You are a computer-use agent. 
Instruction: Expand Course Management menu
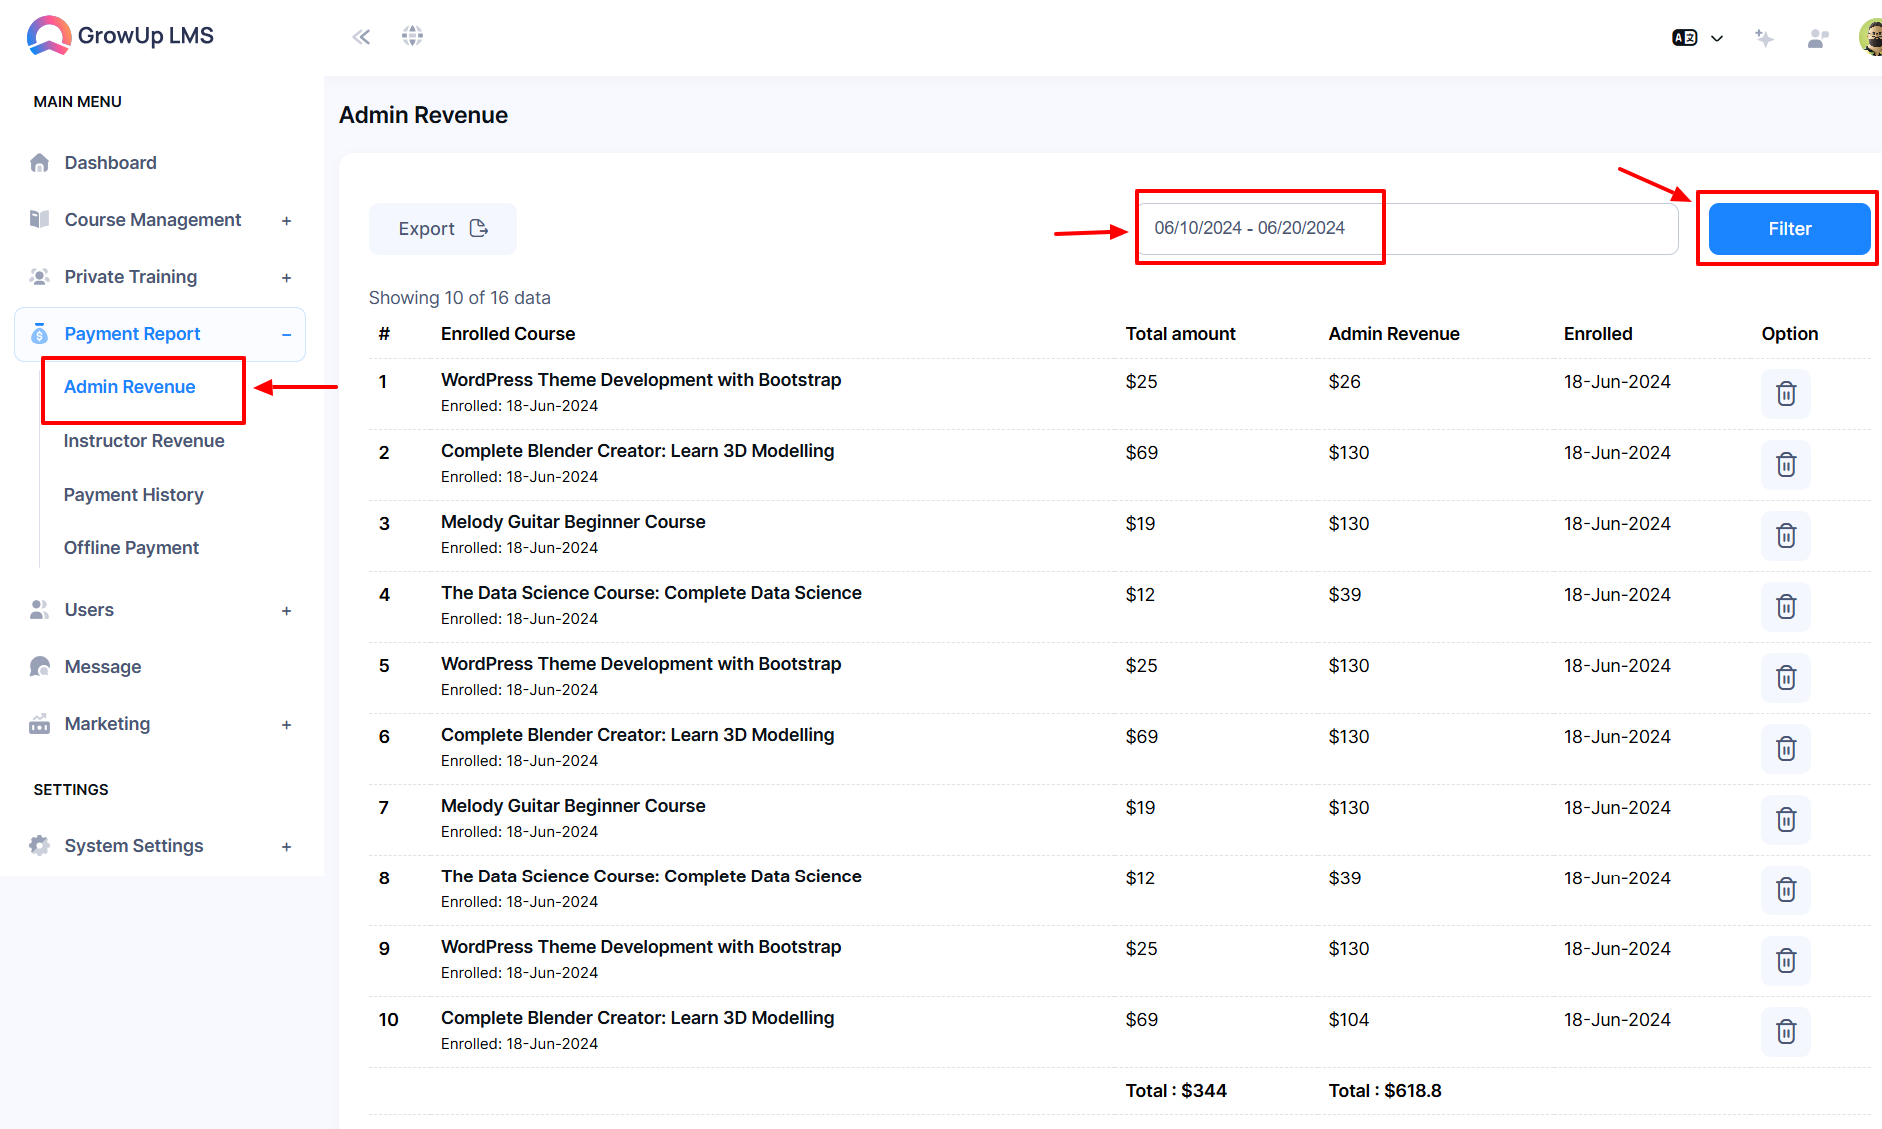click(x=286, y=221)
